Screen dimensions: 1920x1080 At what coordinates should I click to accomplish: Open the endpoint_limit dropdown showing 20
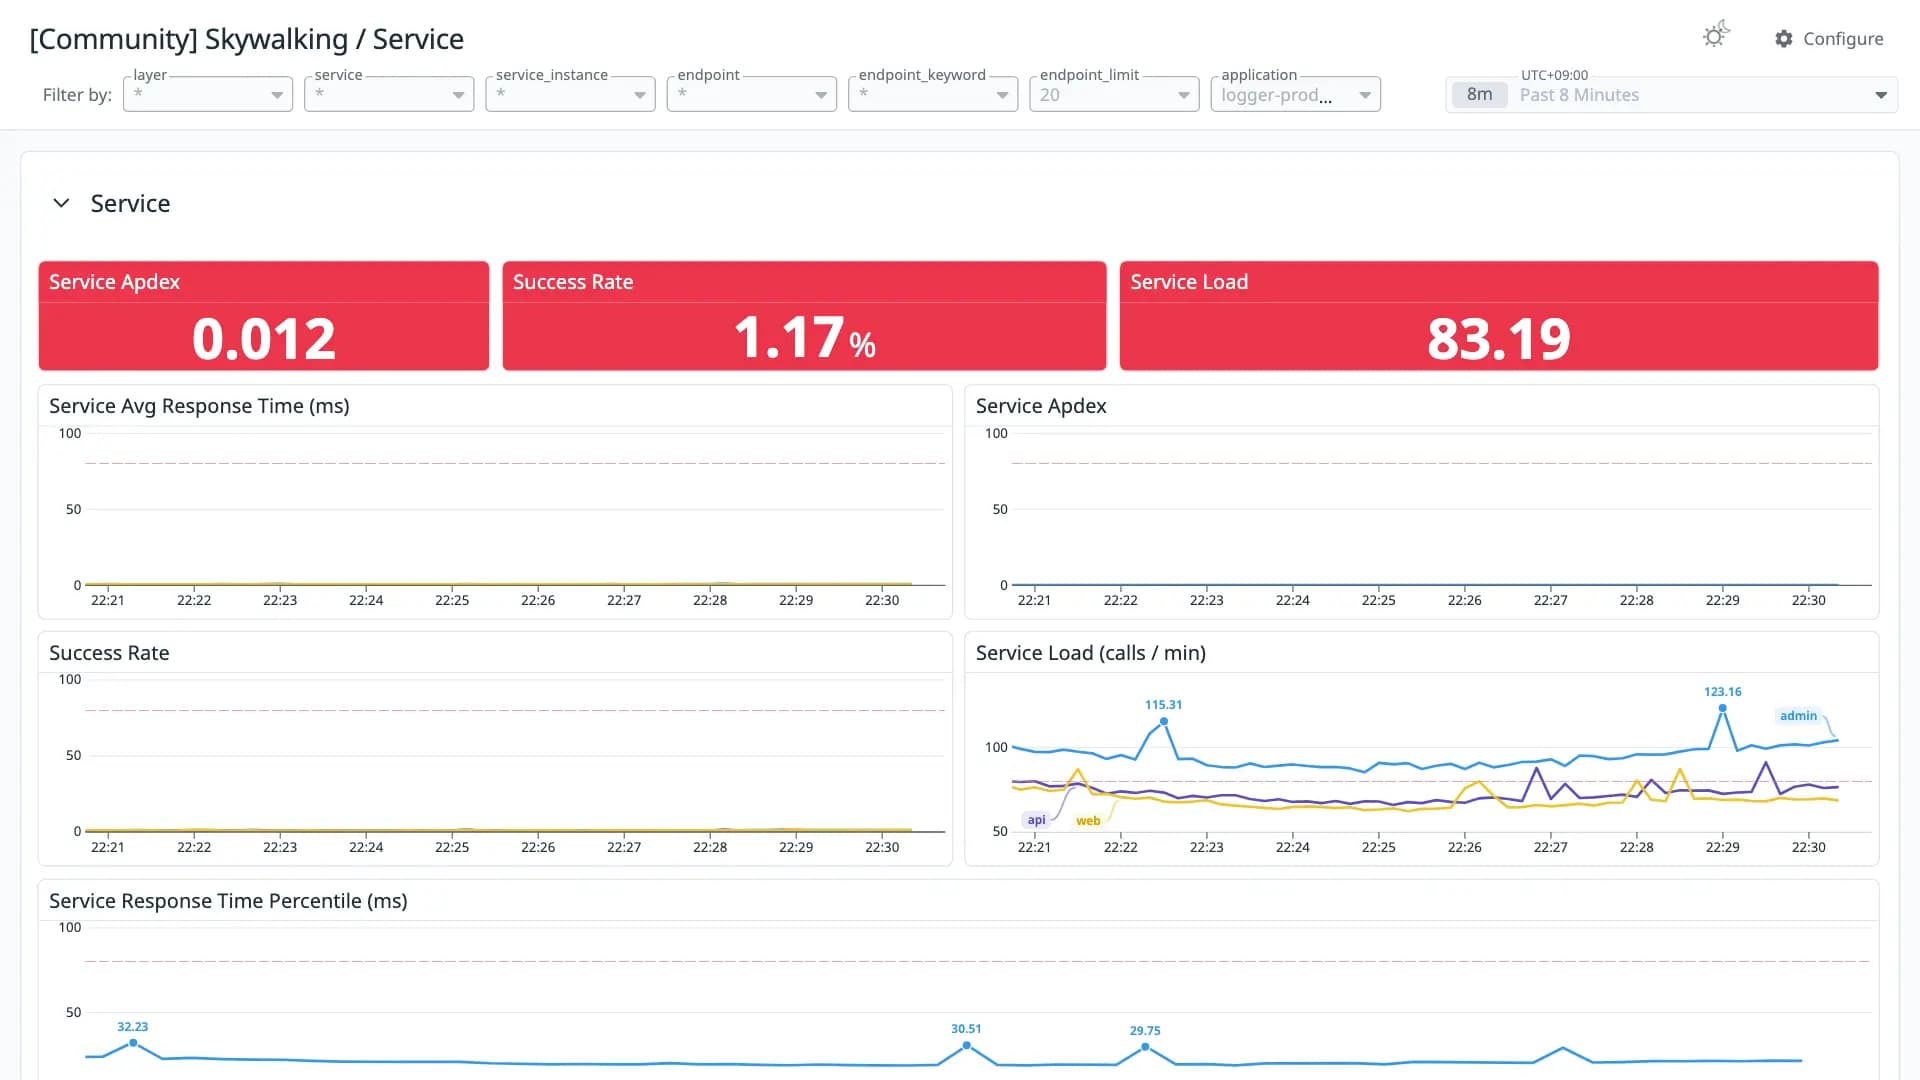(x=1114, y=95)
